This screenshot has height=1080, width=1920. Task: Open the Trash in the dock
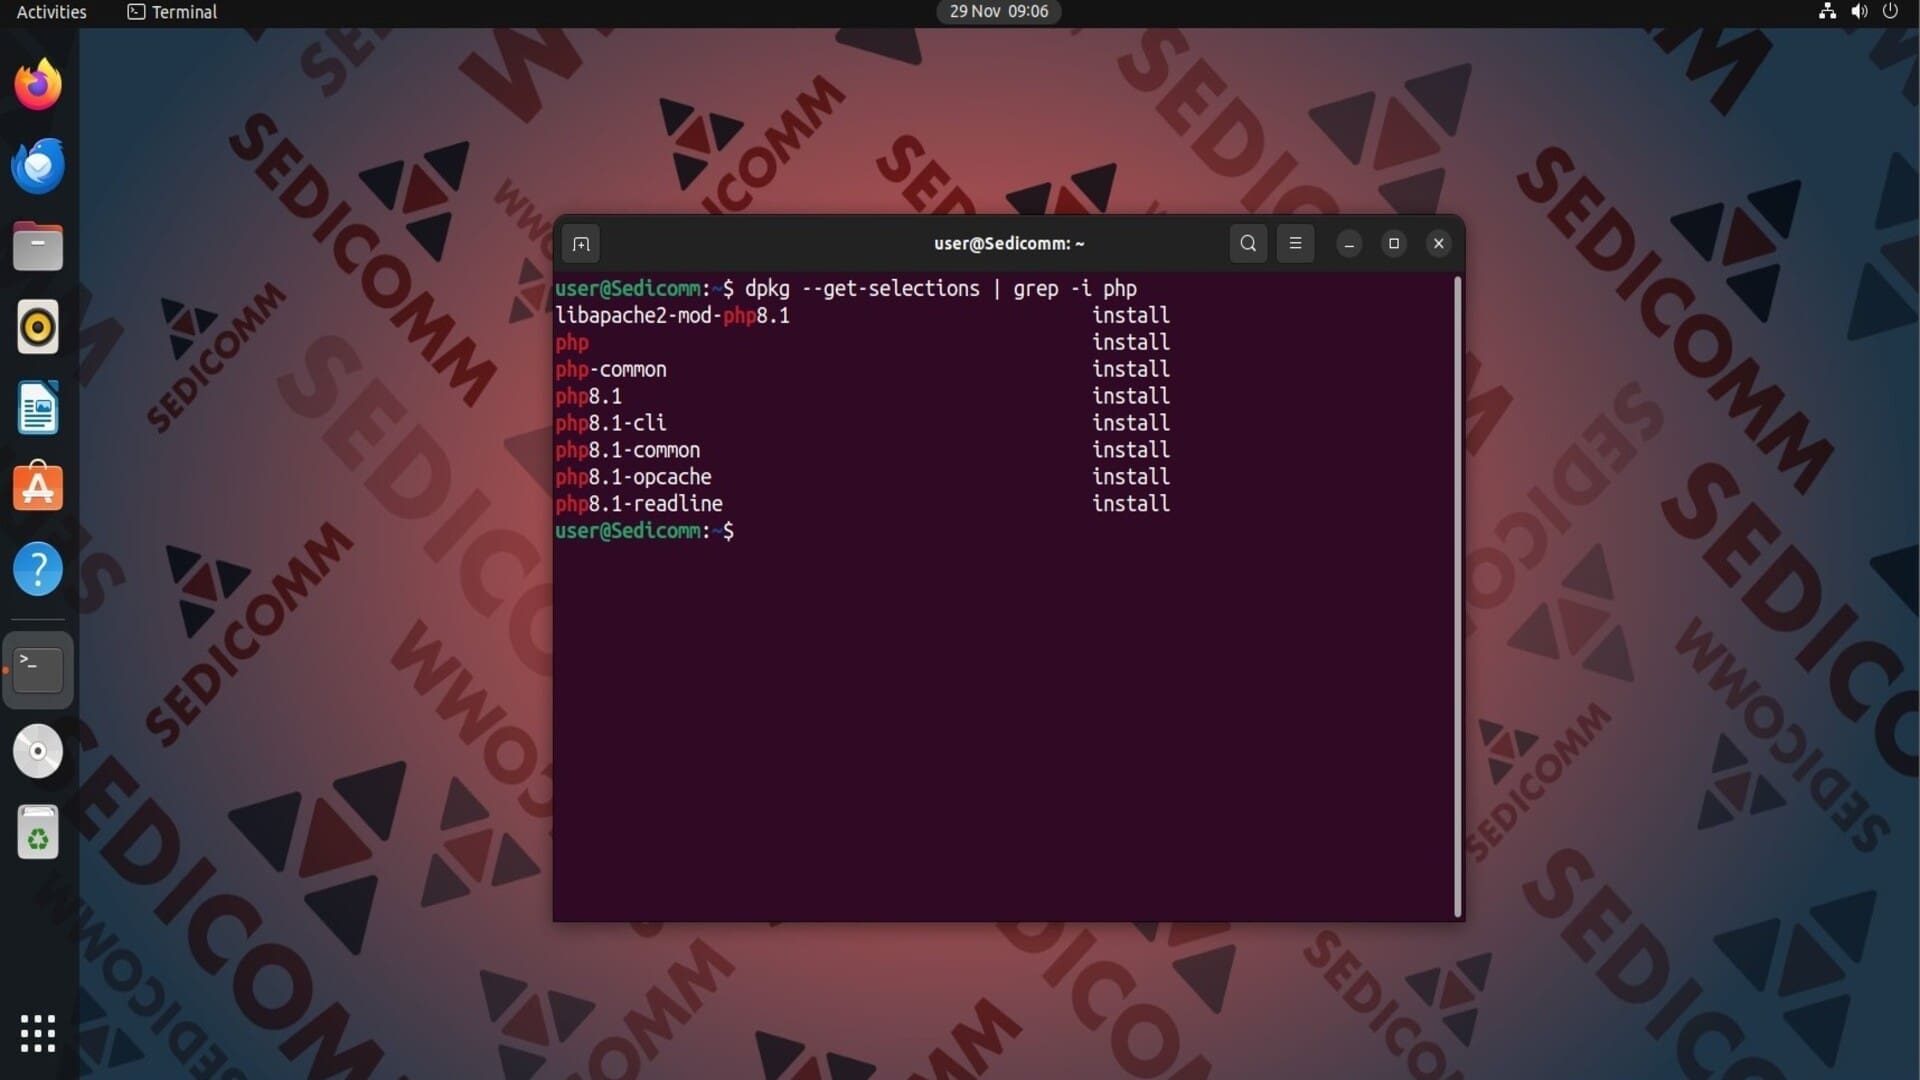click(38, 832)
